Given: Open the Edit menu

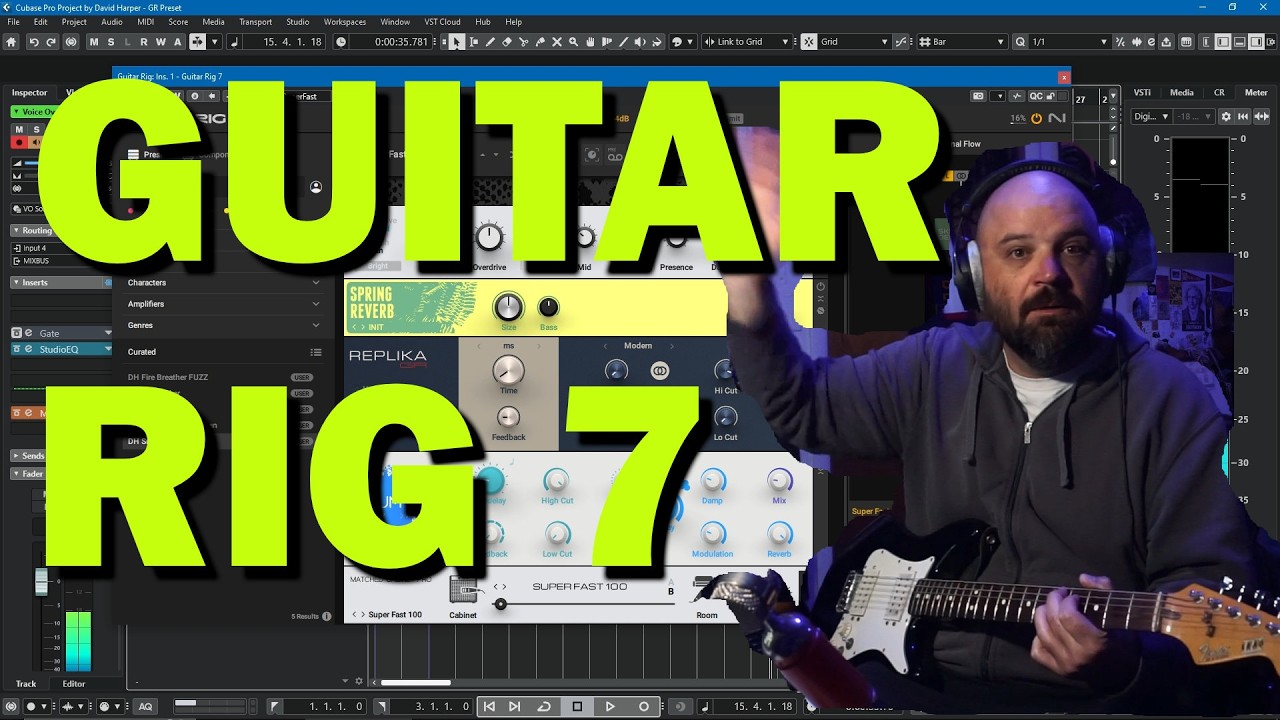Looking at the screenshot, I should 40,22.
